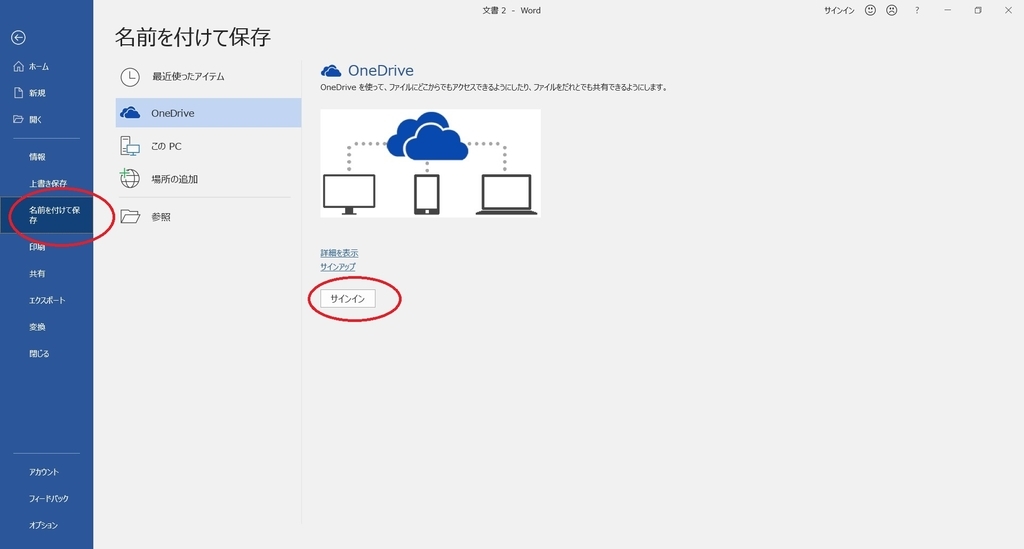
Task: Click サインイン in the title bar
Action: point(839,10)
